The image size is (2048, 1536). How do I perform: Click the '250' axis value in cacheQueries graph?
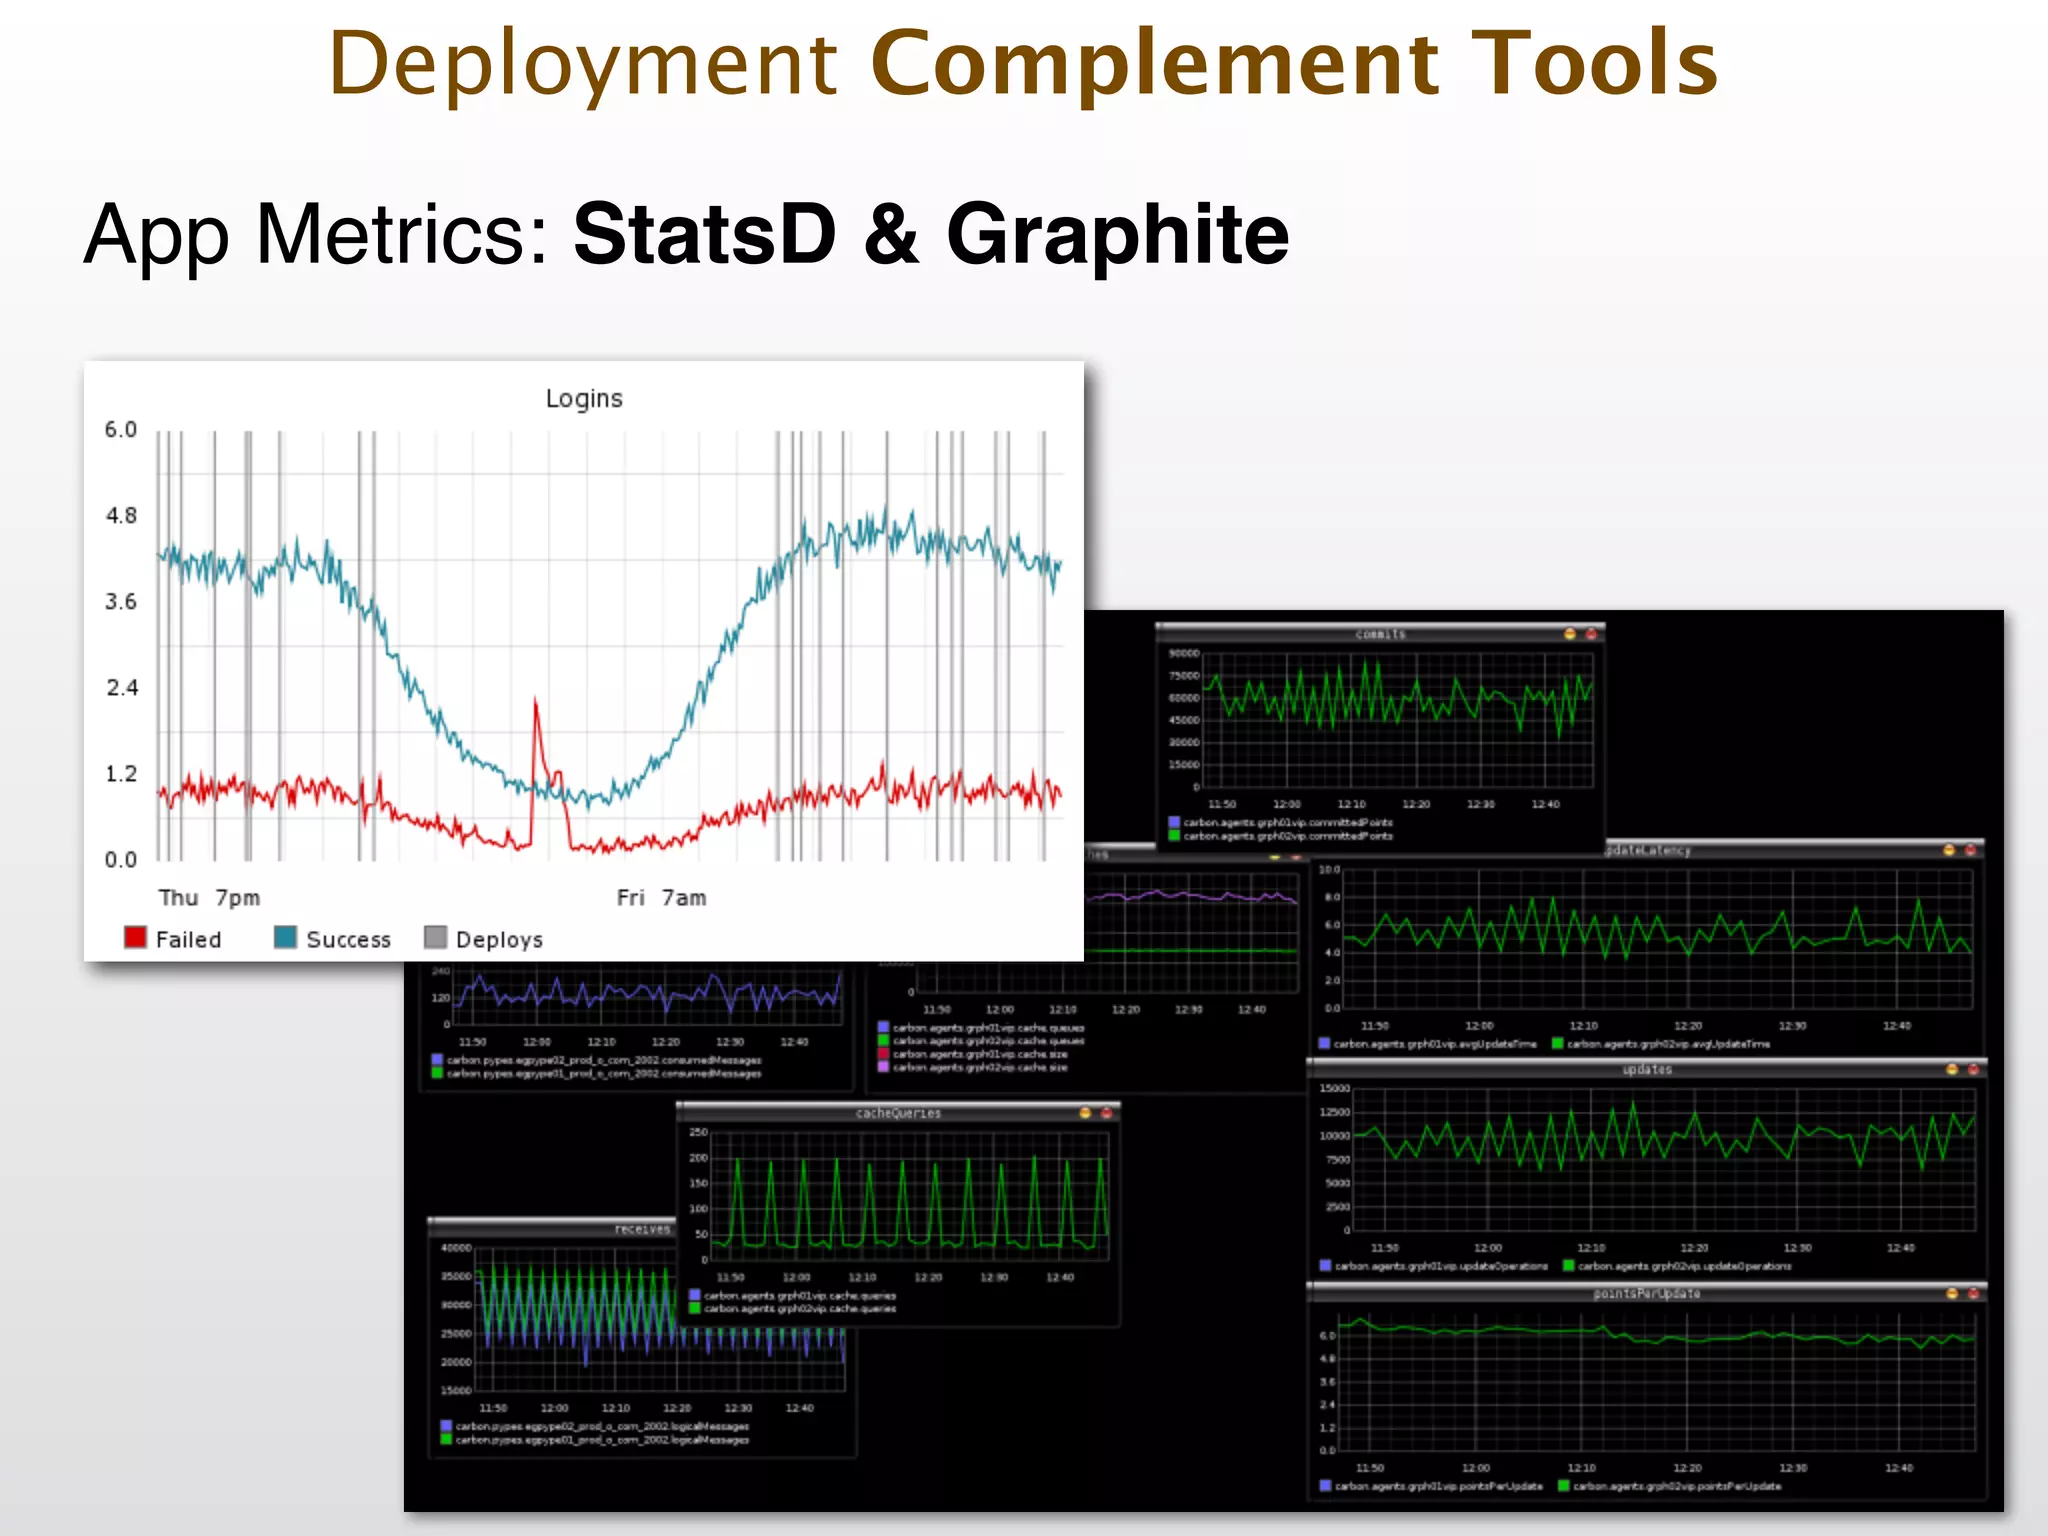click(x=698, y=1132)
